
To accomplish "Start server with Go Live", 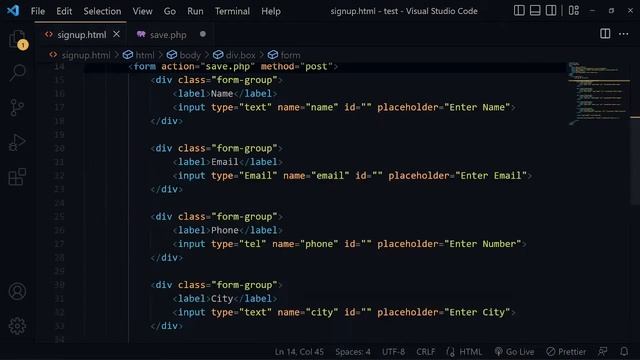I will pyautogui.click(x=514, y=351).
